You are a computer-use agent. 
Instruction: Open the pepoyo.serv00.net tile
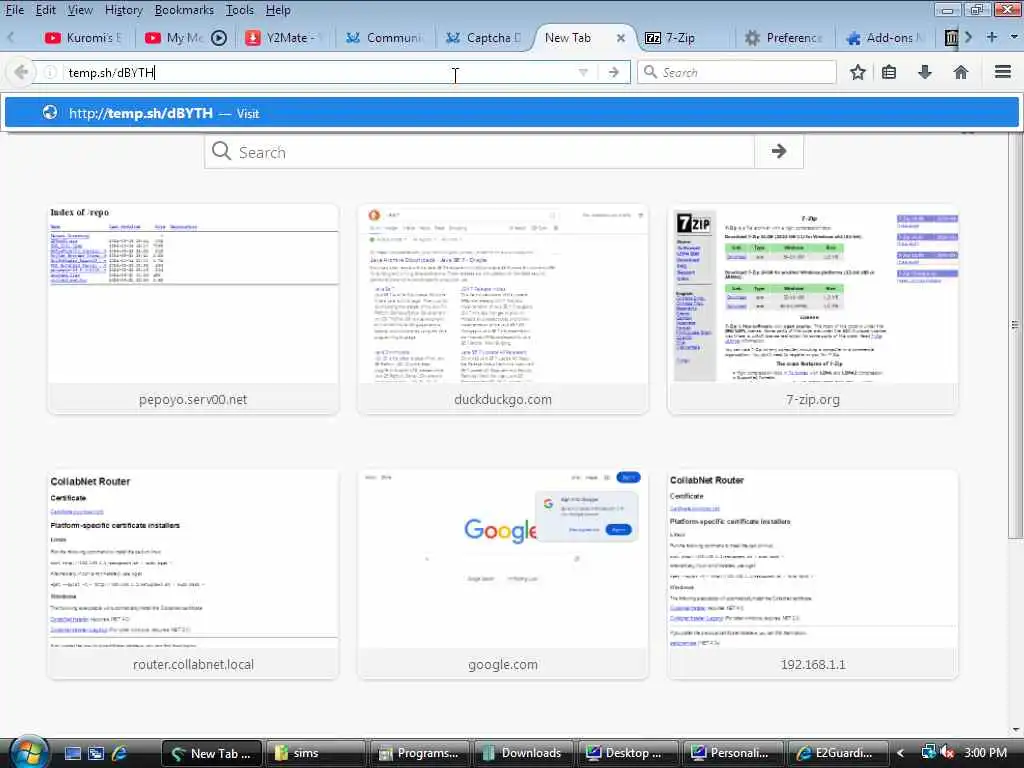[x=193, y=309]
